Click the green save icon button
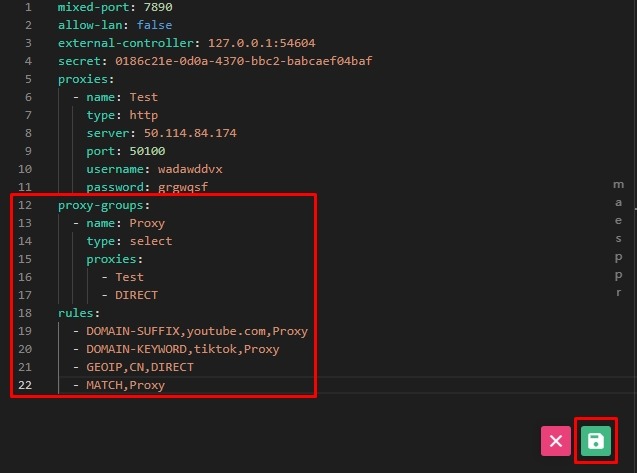The height and width of the screenshot is (473, 637). pyautogui.click(x=596, y=441)
